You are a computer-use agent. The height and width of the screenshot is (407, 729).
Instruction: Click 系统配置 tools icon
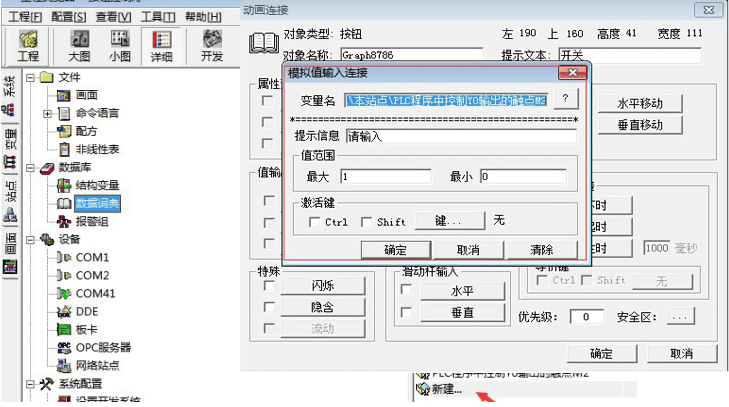[46, 384]
